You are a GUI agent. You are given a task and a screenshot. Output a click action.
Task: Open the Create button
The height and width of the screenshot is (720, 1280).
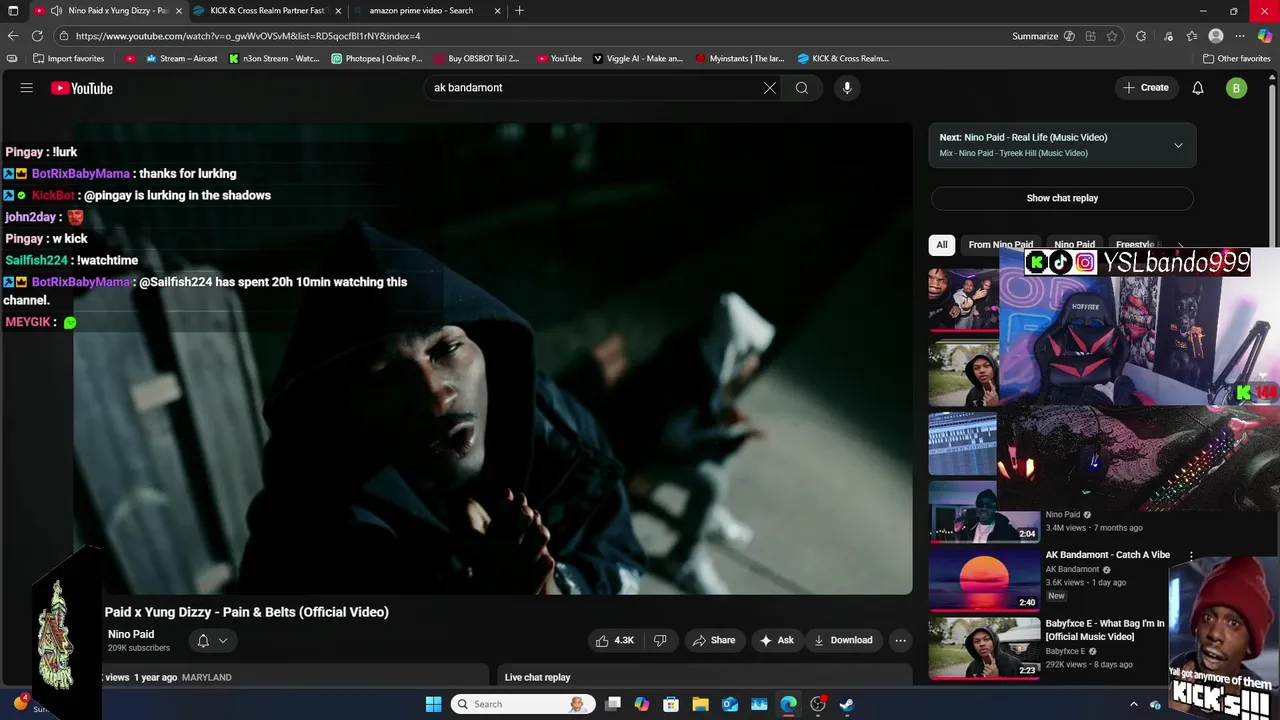(1146, 88)
